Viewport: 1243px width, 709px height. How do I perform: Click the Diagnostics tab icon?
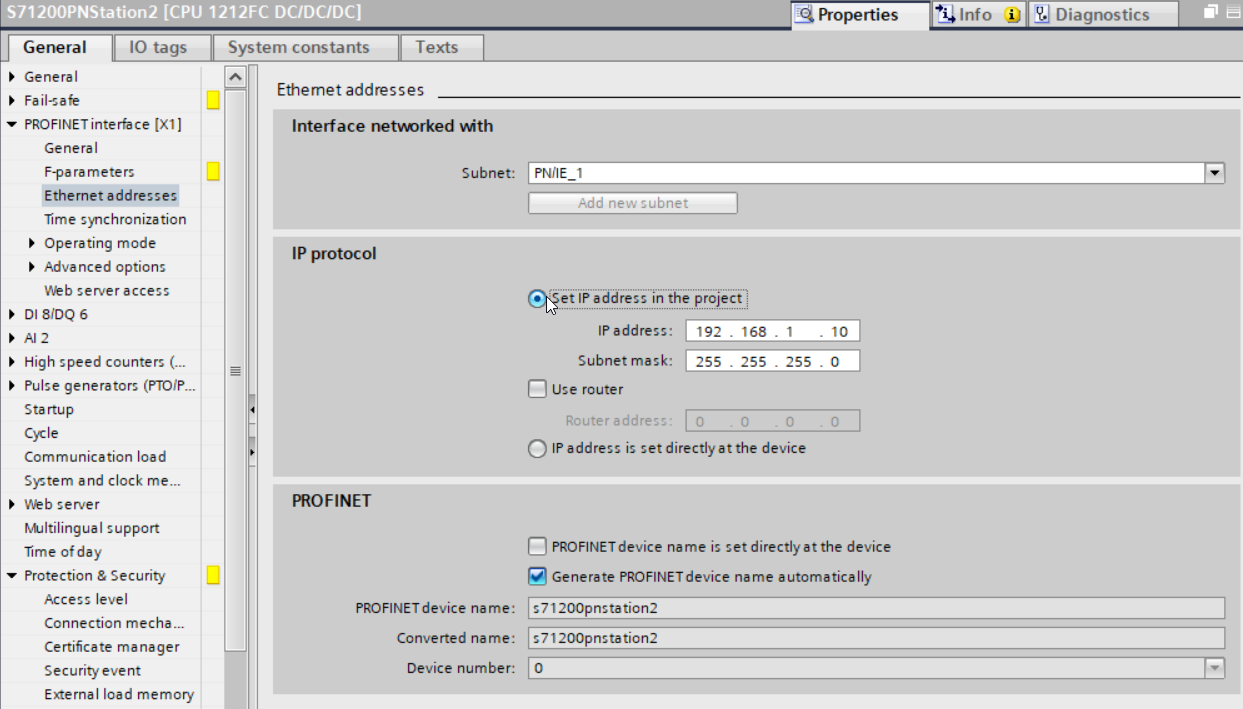[1042, 14]
